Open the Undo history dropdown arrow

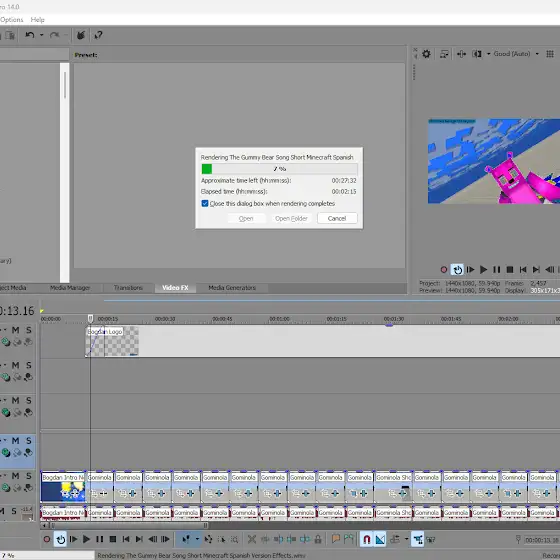(41, 35)
